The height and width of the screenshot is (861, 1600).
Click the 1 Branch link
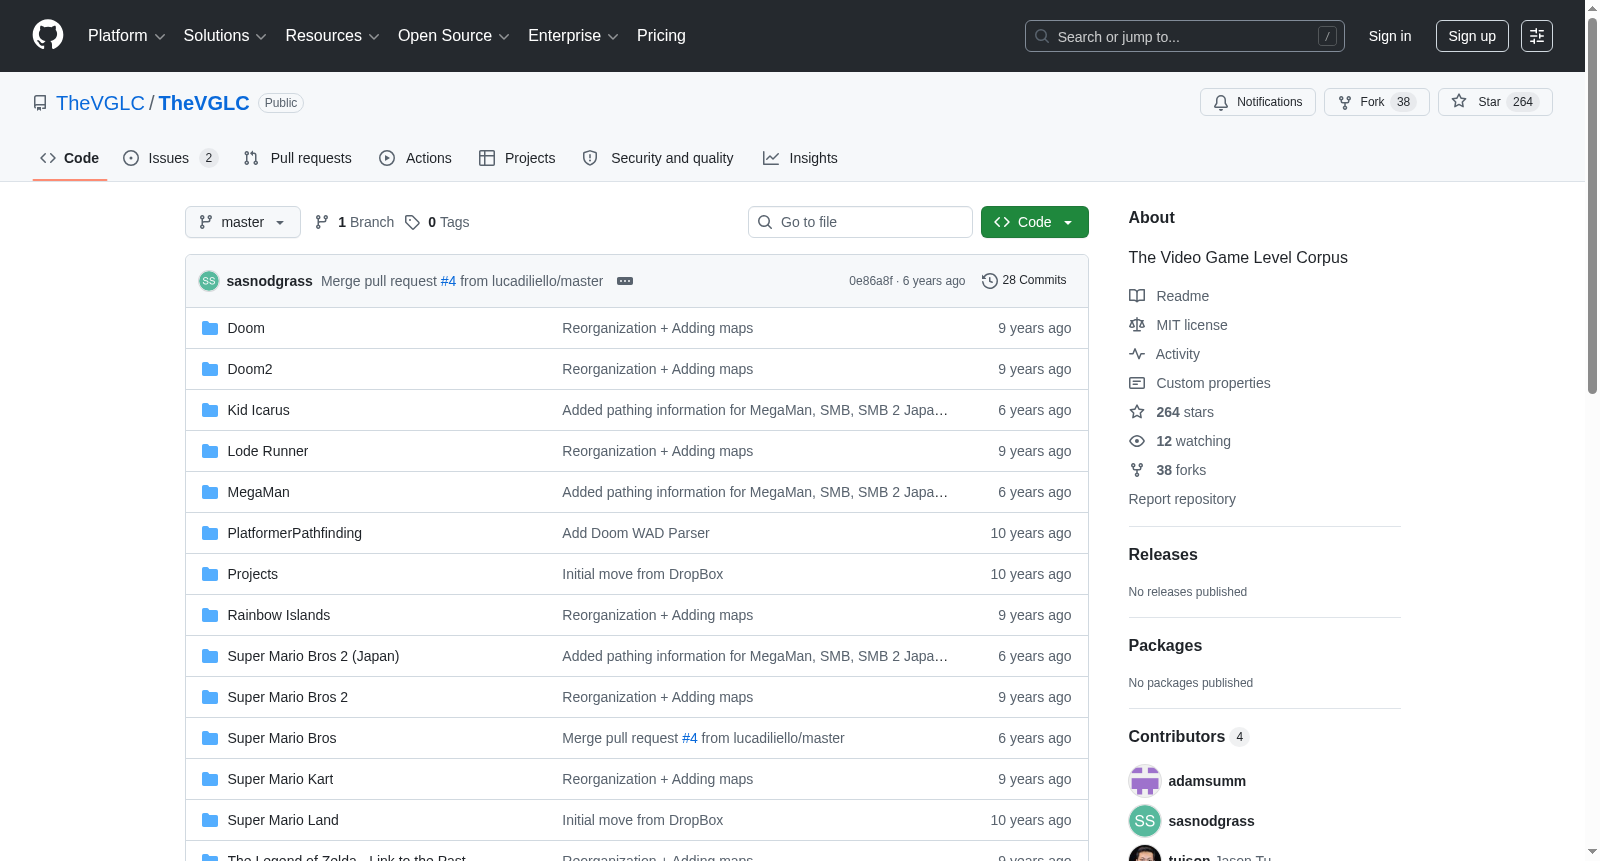354,222
